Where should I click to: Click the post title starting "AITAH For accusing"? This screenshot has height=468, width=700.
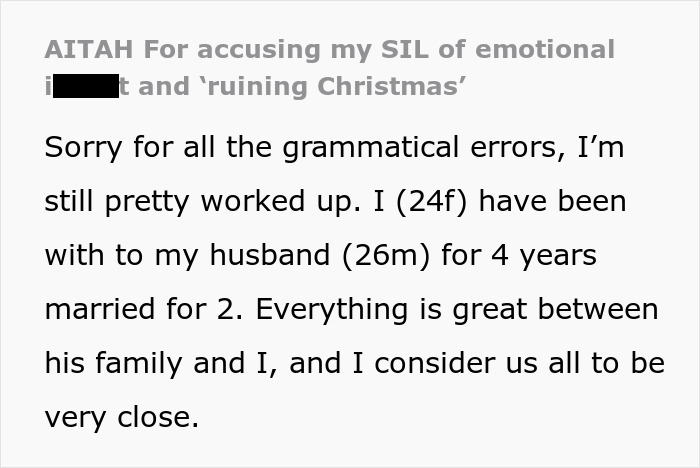[x=330, y=49]
